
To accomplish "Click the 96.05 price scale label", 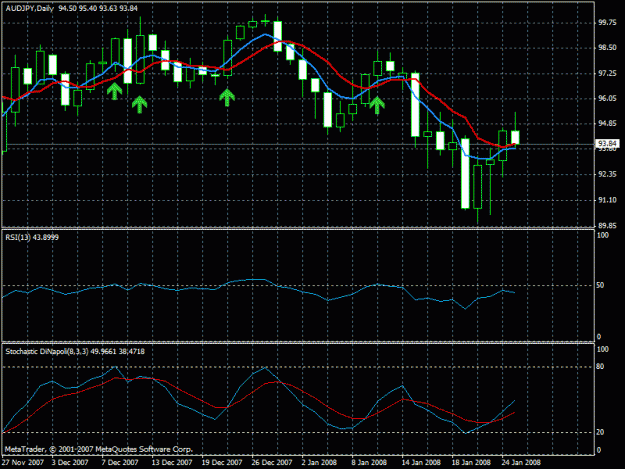I will [607, 98].
